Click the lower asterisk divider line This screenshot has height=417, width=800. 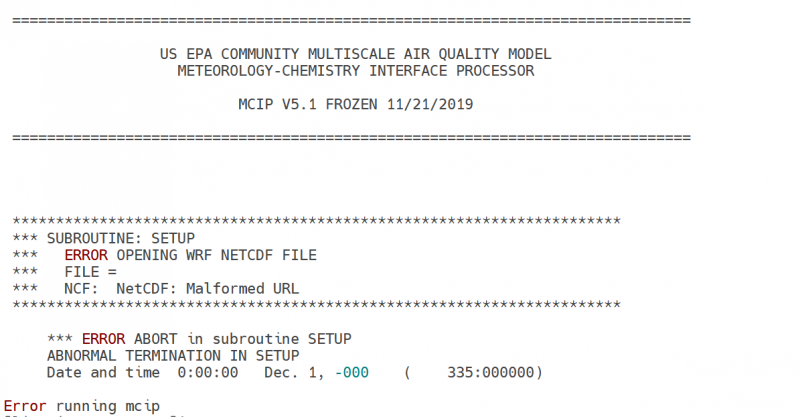316,304
